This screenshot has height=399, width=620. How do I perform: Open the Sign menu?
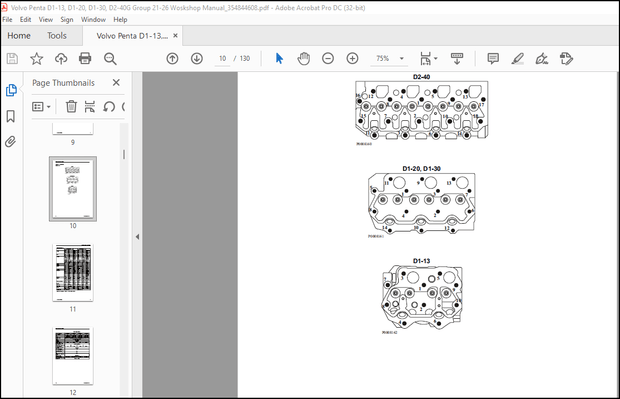67,19
